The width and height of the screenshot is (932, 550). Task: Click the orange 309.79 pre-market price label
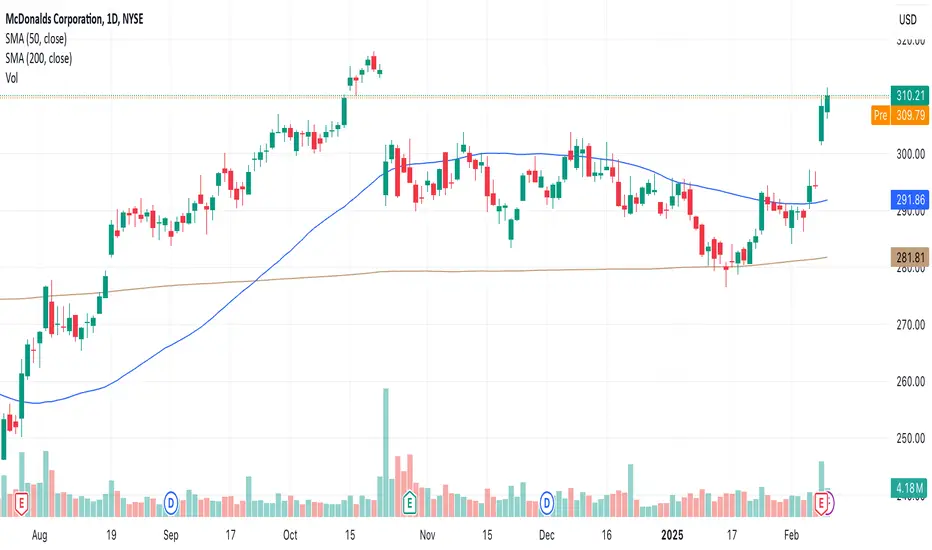coord(910,115)
